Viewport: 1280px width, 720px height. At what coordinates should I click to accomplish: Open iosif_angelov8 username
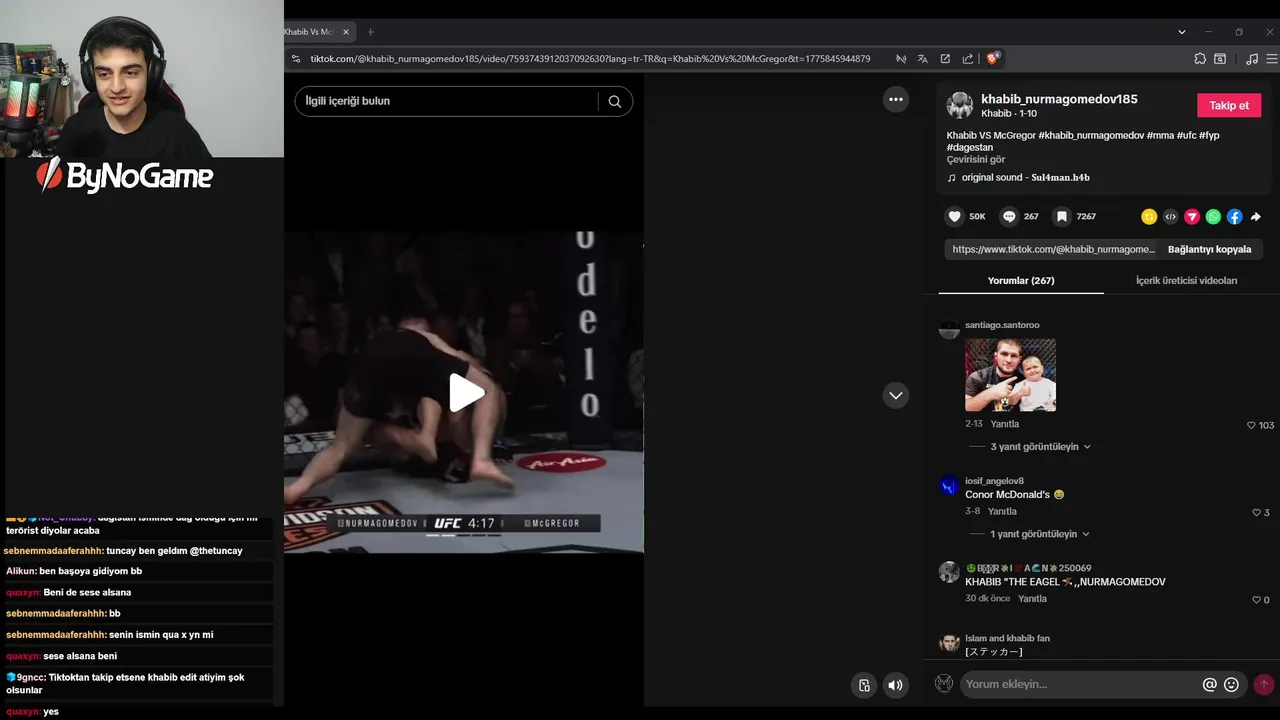(994, 481)
